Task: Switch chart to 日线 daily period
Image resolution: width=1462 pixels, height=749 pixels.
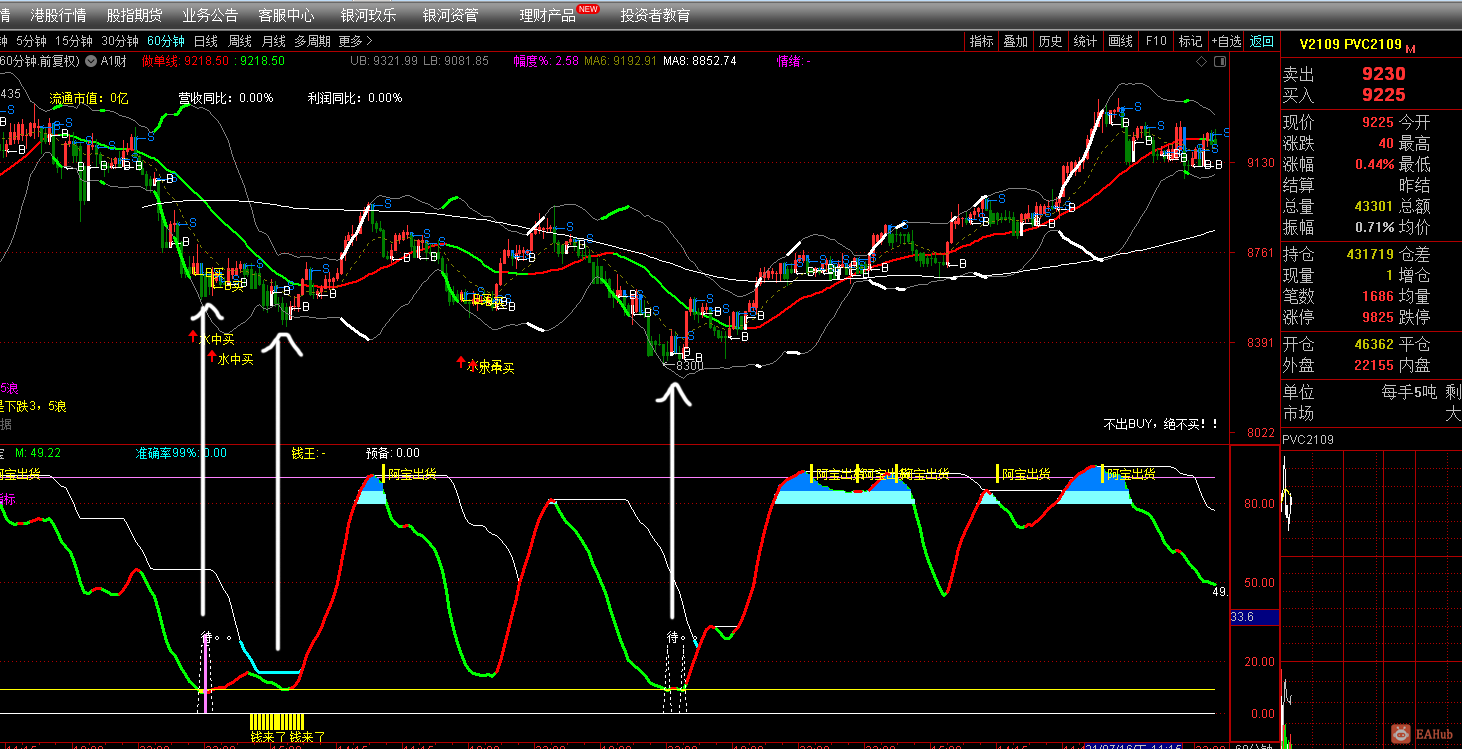Action: [205, 41]
